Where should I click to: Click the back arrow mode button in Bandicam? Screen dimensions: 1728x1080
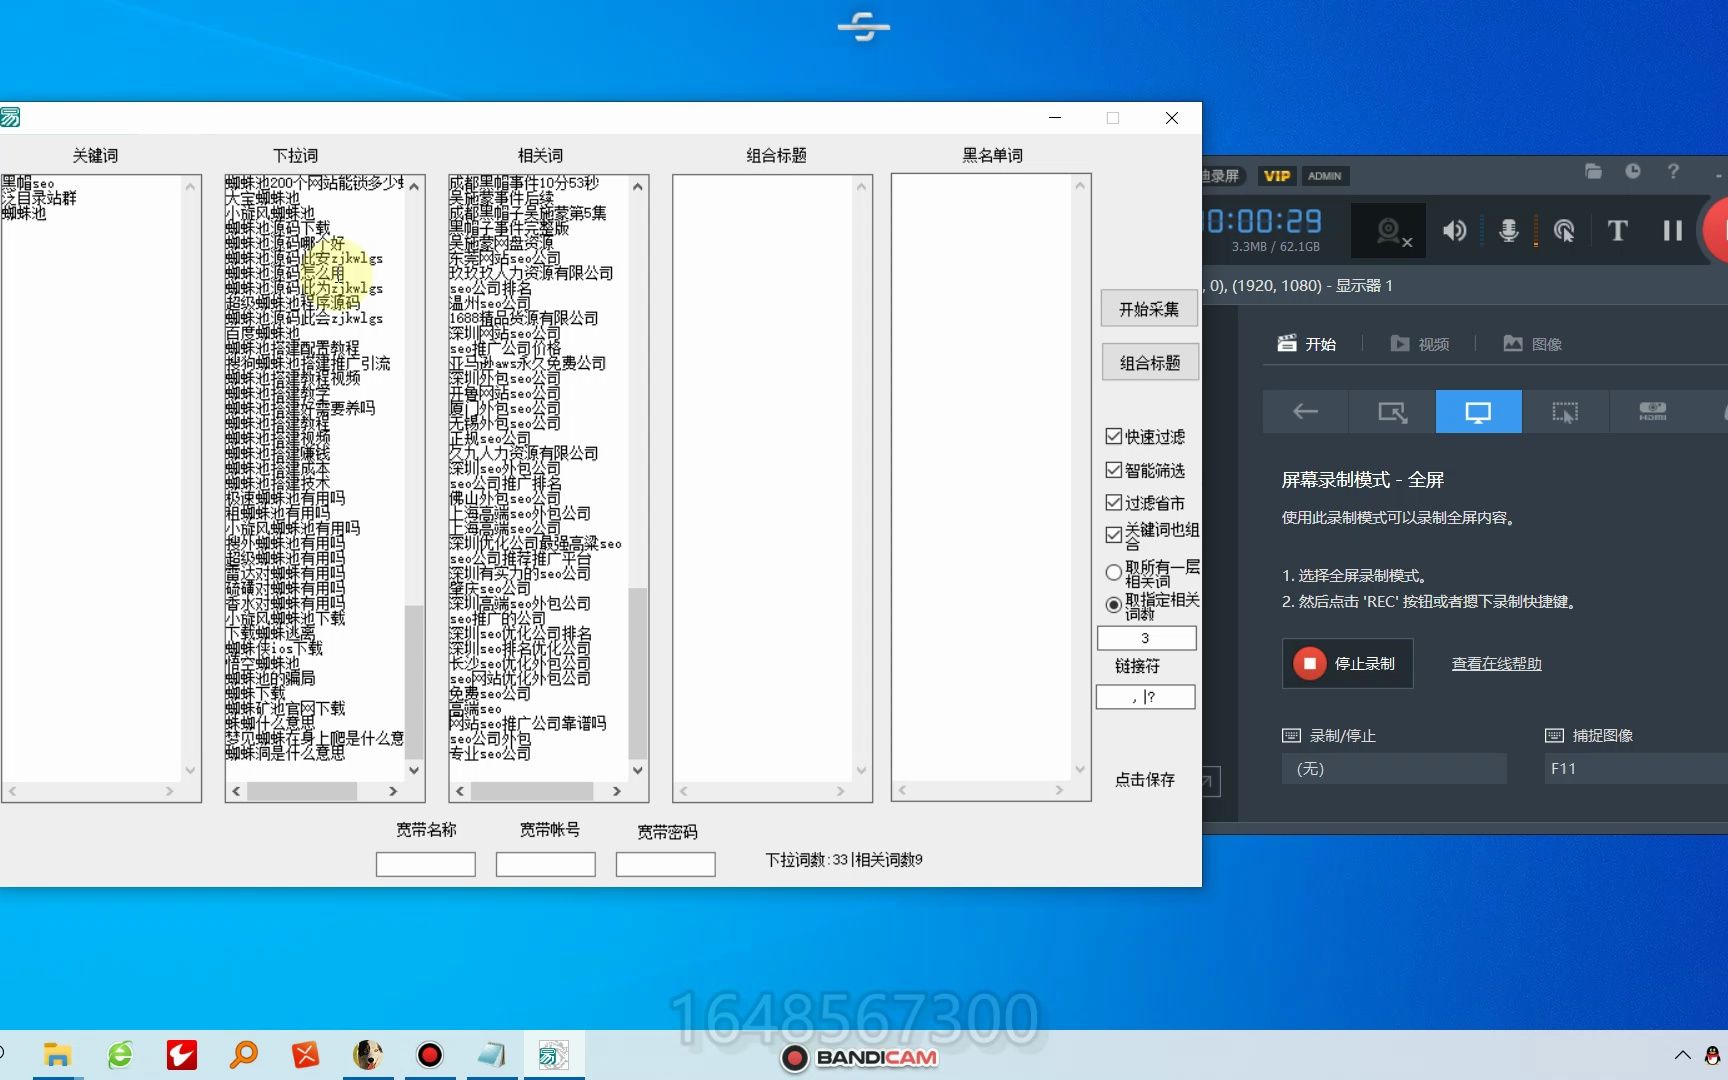point(1305,412)
